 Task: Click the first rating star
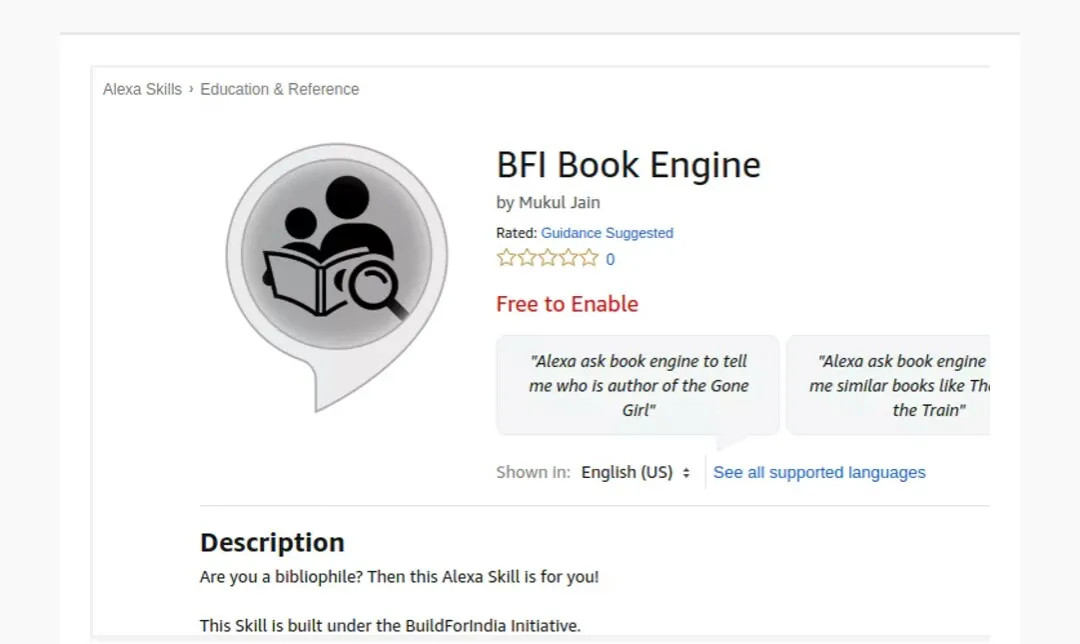506,258
